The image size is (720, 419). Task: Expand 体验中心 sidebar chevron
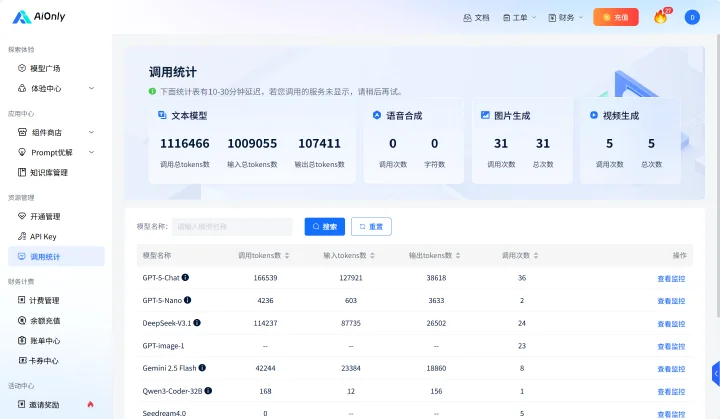click(x=91, y=88)
